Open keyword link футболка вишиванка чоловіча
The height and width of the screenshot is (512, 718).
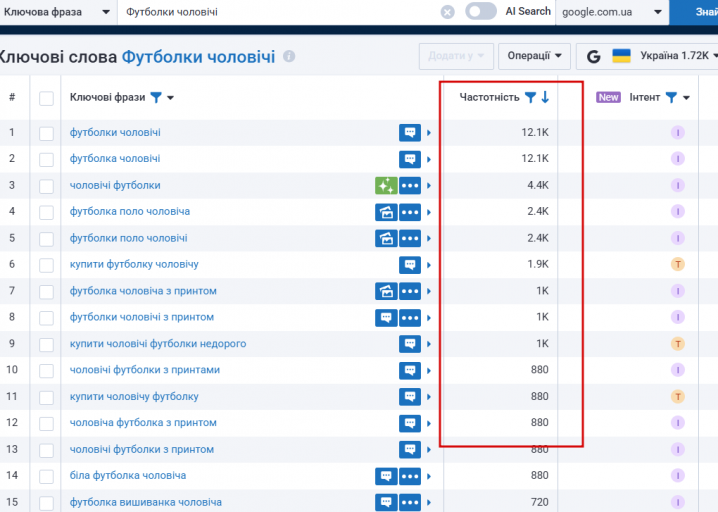click(146, 502)
